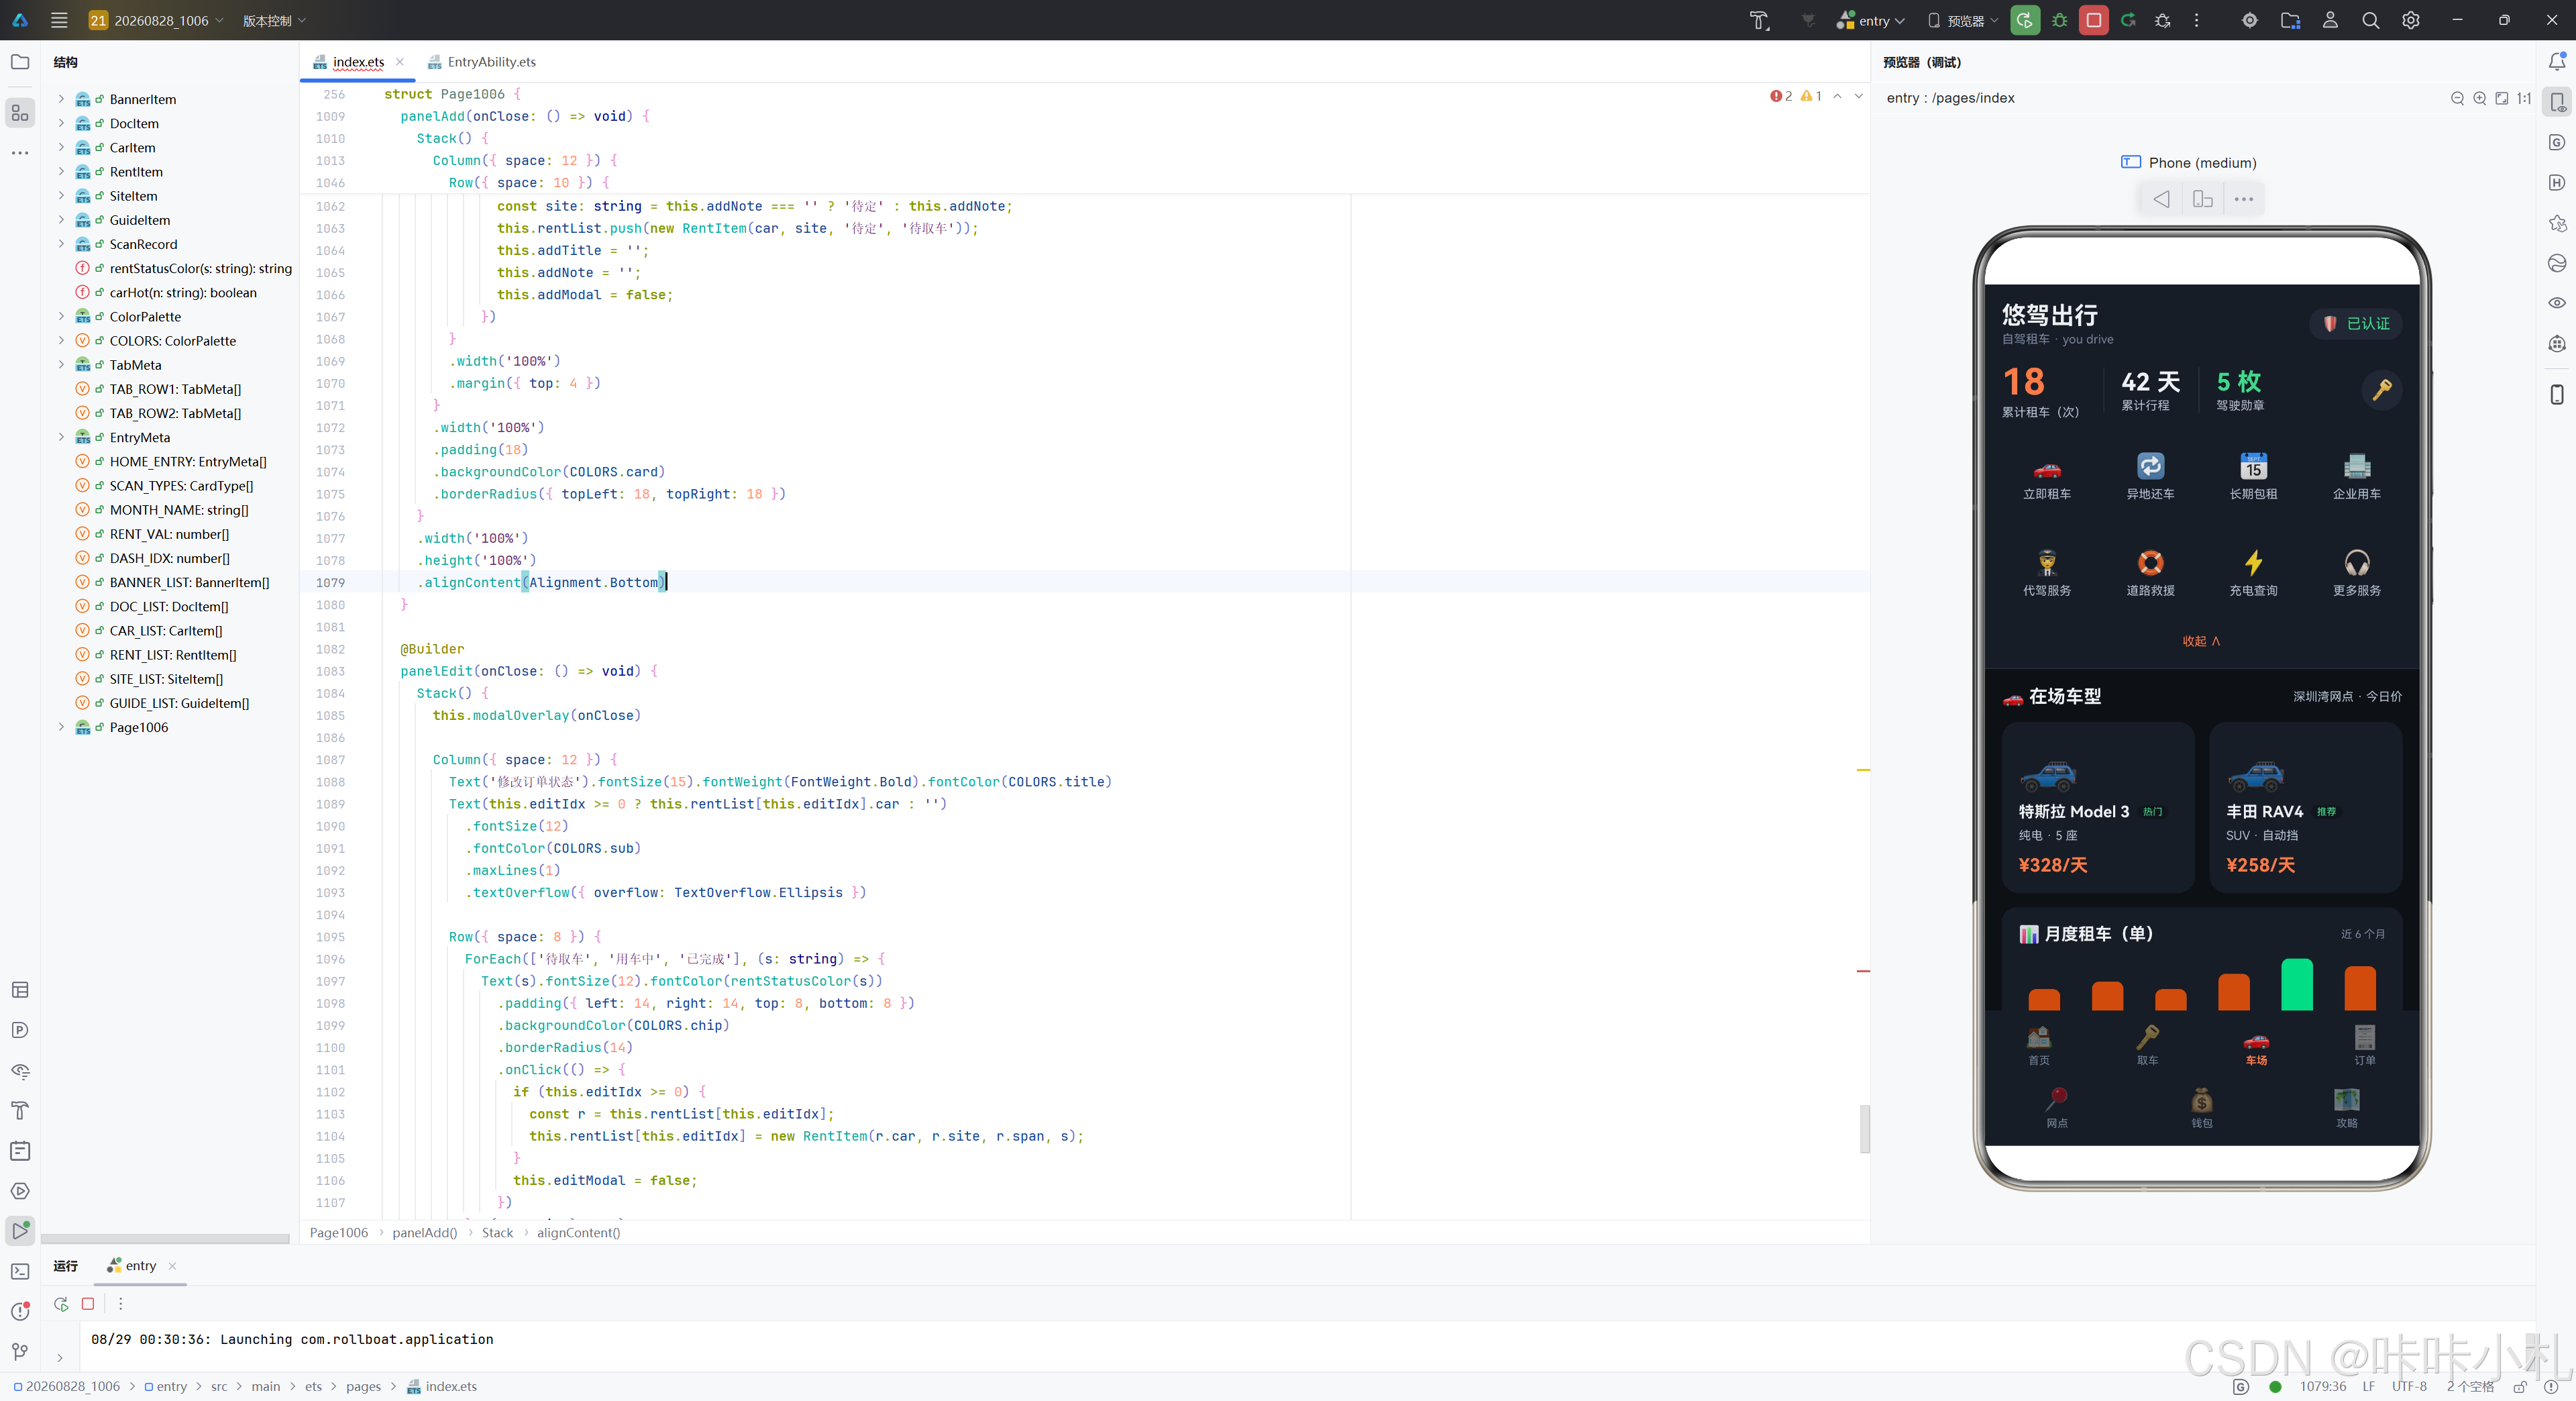
Task: Open the 版本控制 dropdown
Action: [274, 20]
